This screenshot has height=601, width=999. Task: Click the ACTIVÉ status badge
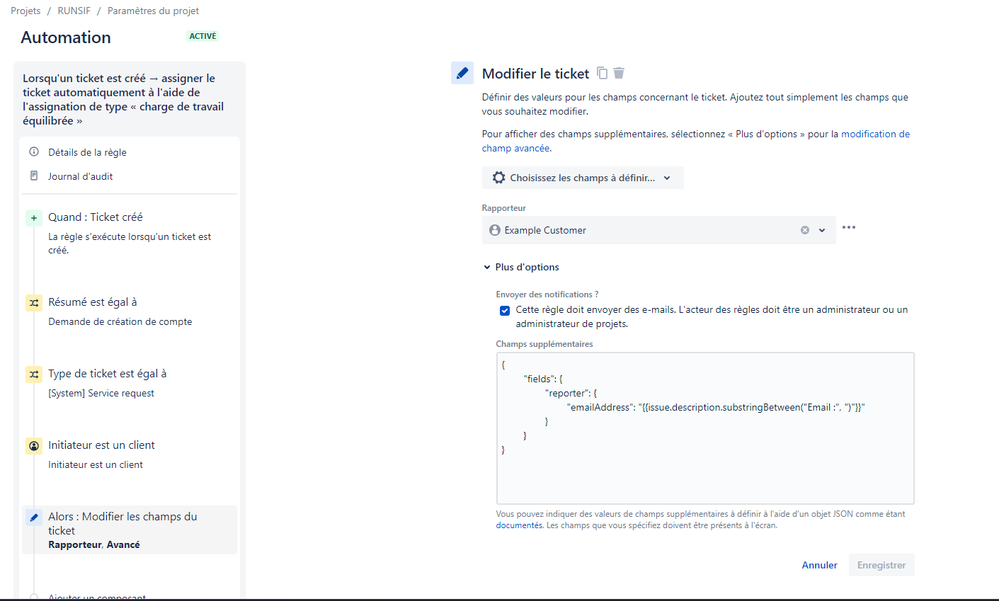coord(203,36)
